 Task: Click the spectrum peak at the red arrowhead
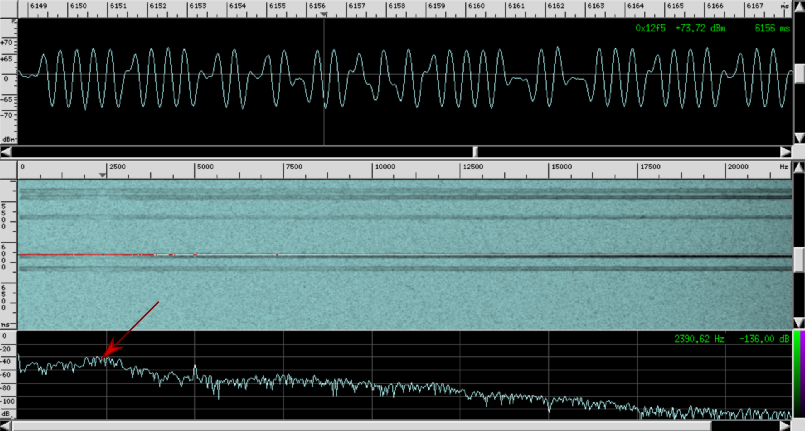102,355
